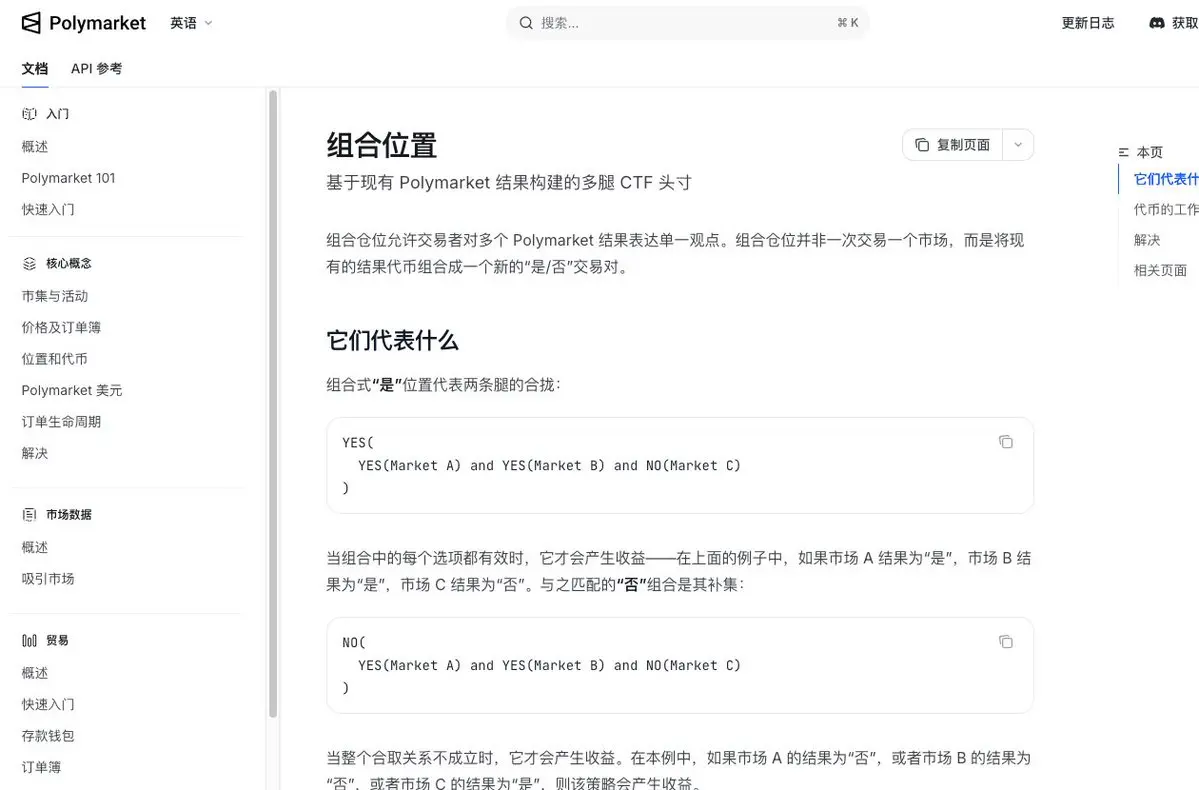Image resolution: width=1199 pixels, height=790 pixels.
Task: Jump to 代币的工作 in page outline
Action: pyautogui.click(x=1166, y=210)
